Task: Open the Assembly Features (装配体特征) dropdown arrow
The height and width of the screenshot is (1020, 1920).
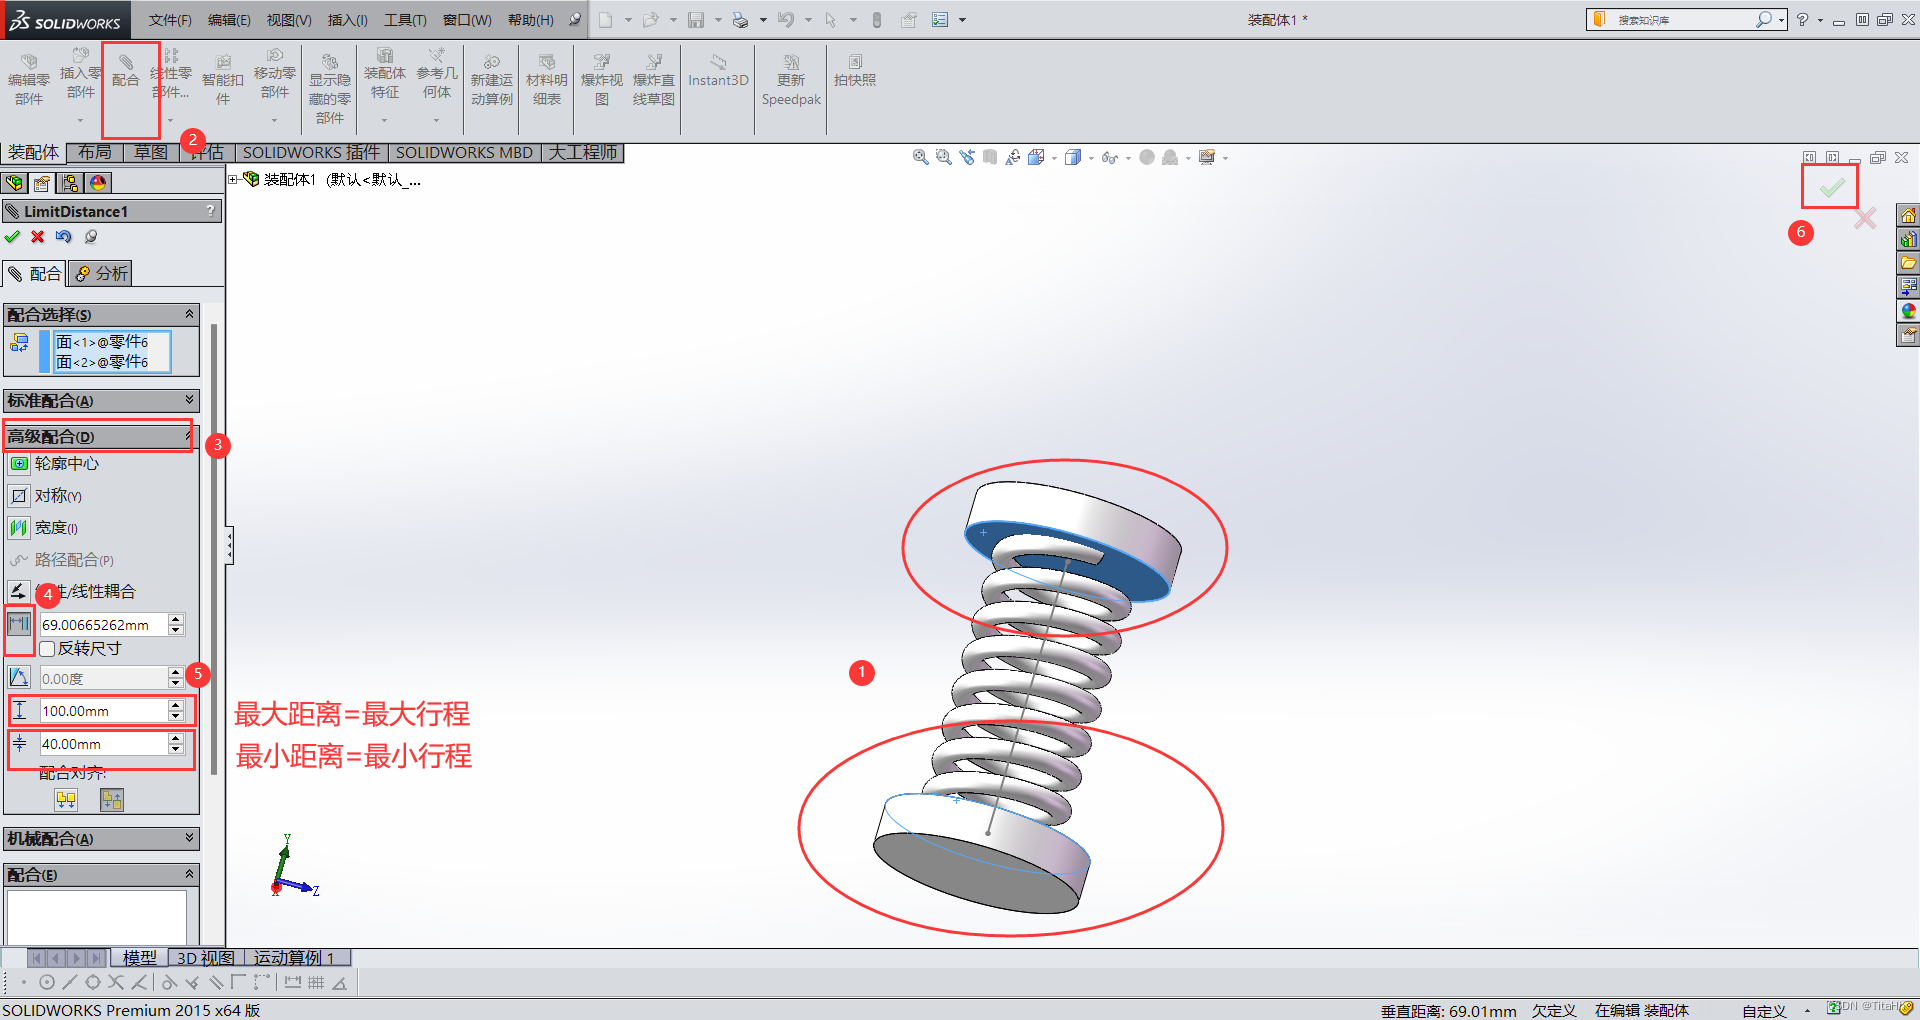Action: (384, 120)
